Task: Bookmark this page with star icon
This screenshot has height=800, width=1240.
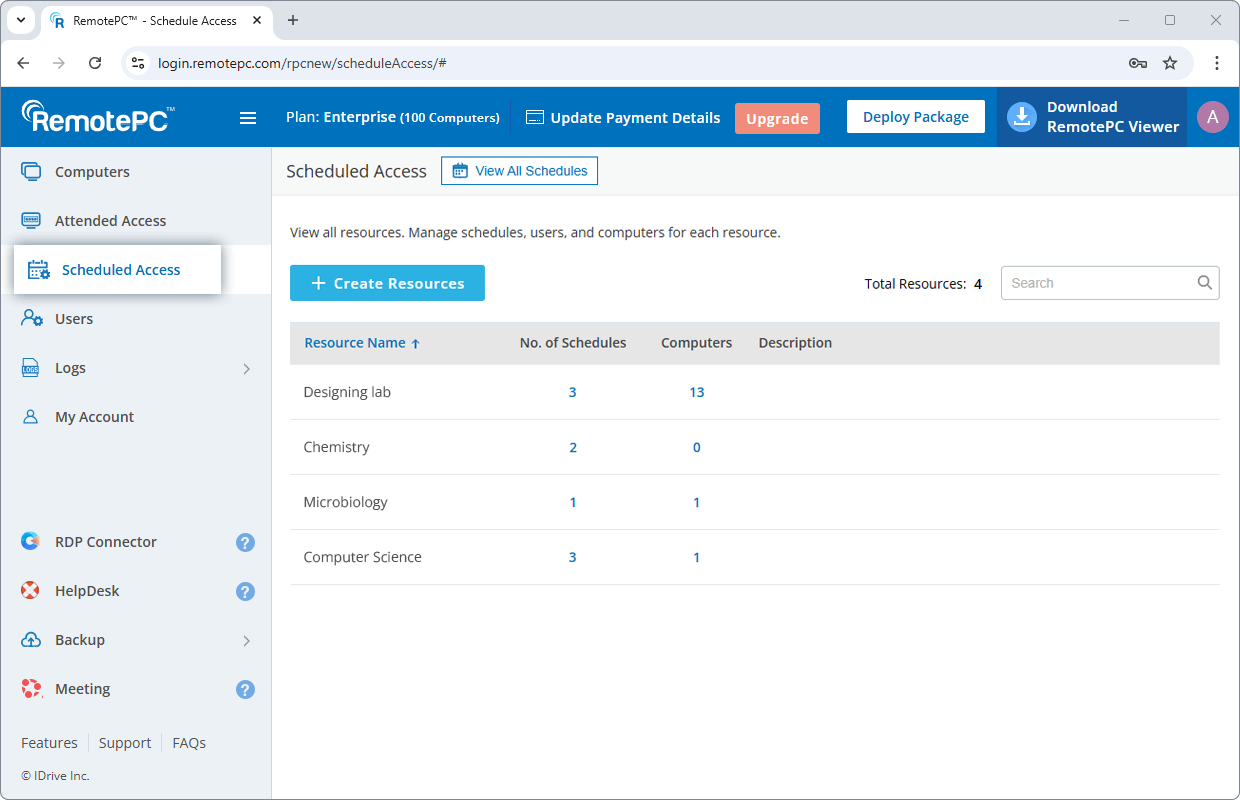Action: [1170, 63]
